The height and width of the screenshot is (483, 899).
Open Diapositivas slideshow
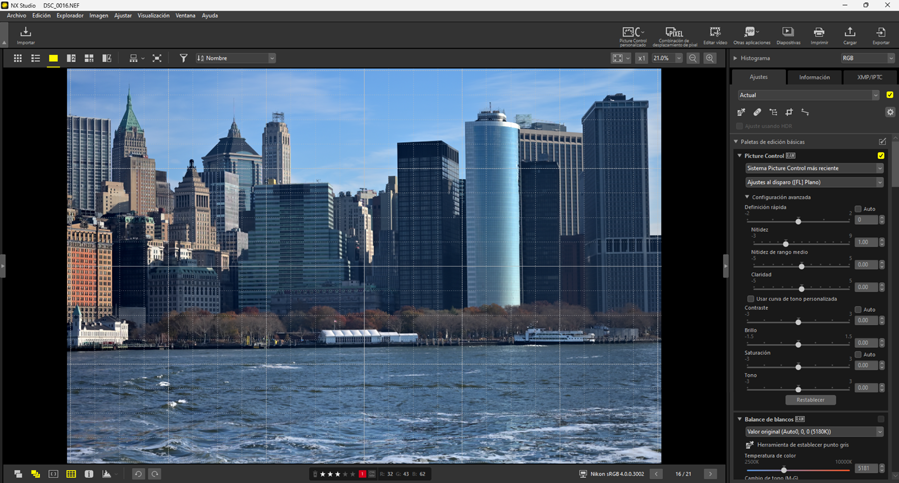788,35
